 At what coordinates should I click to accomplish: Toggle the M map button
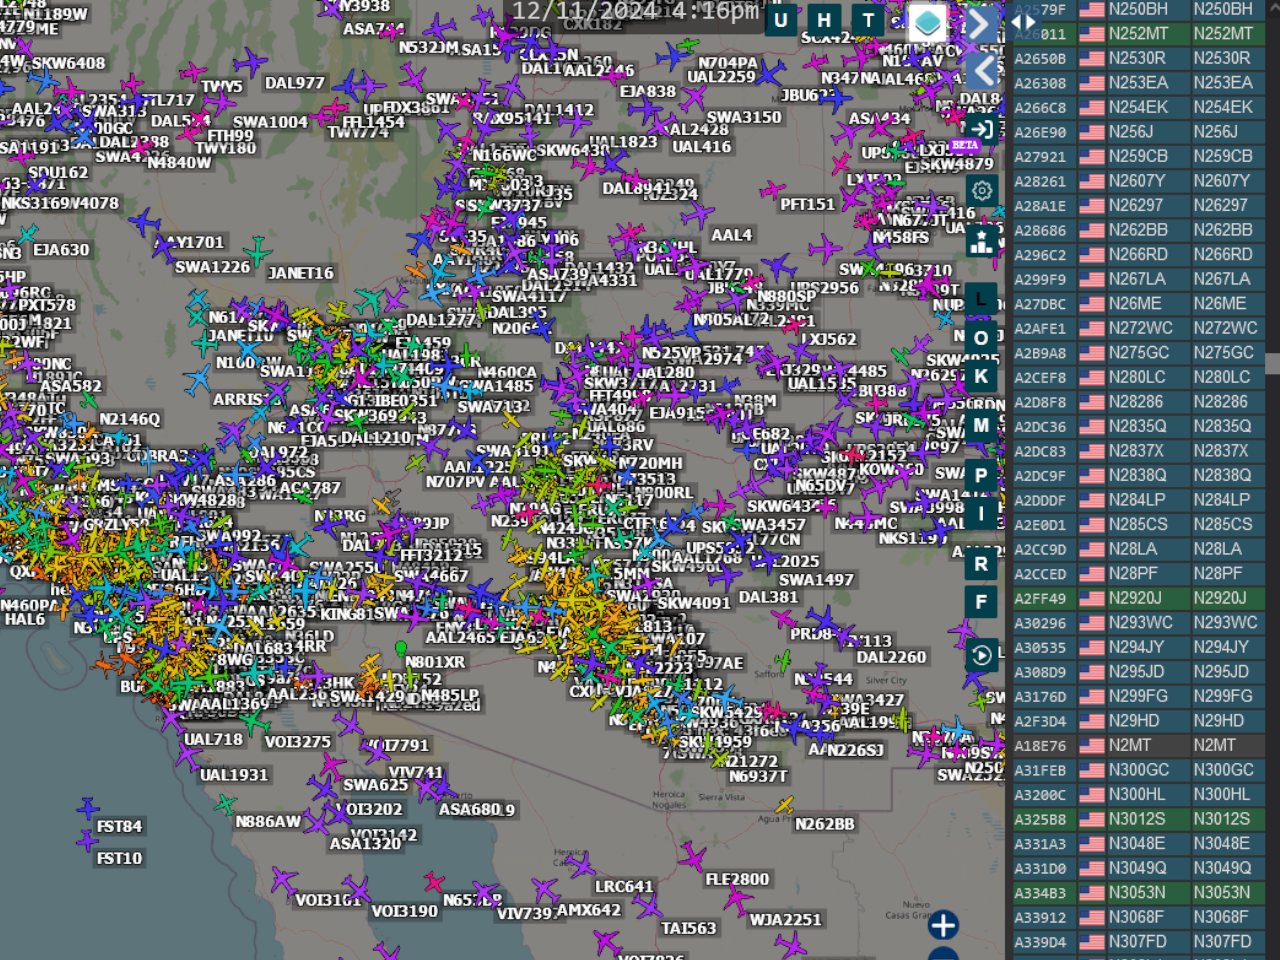pos(981,425)
